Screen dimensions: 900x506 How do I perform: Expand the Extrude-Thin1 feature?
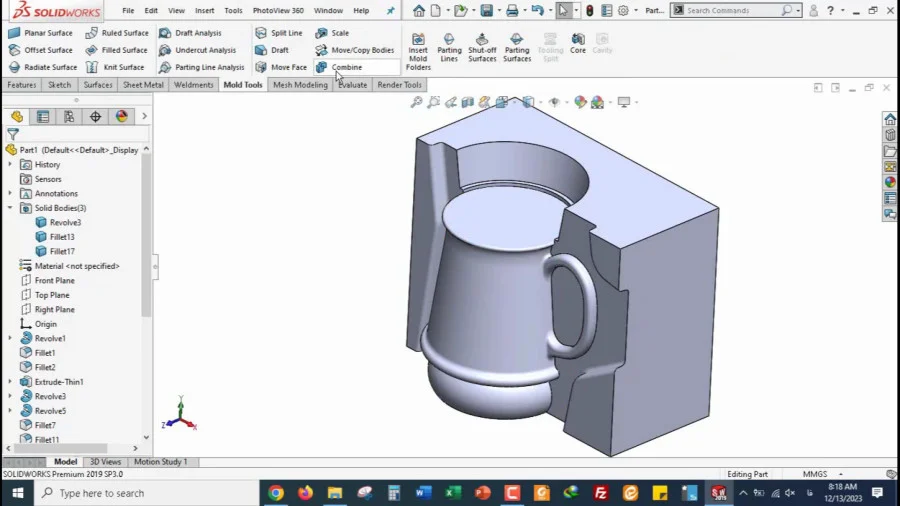click(10, 382)
